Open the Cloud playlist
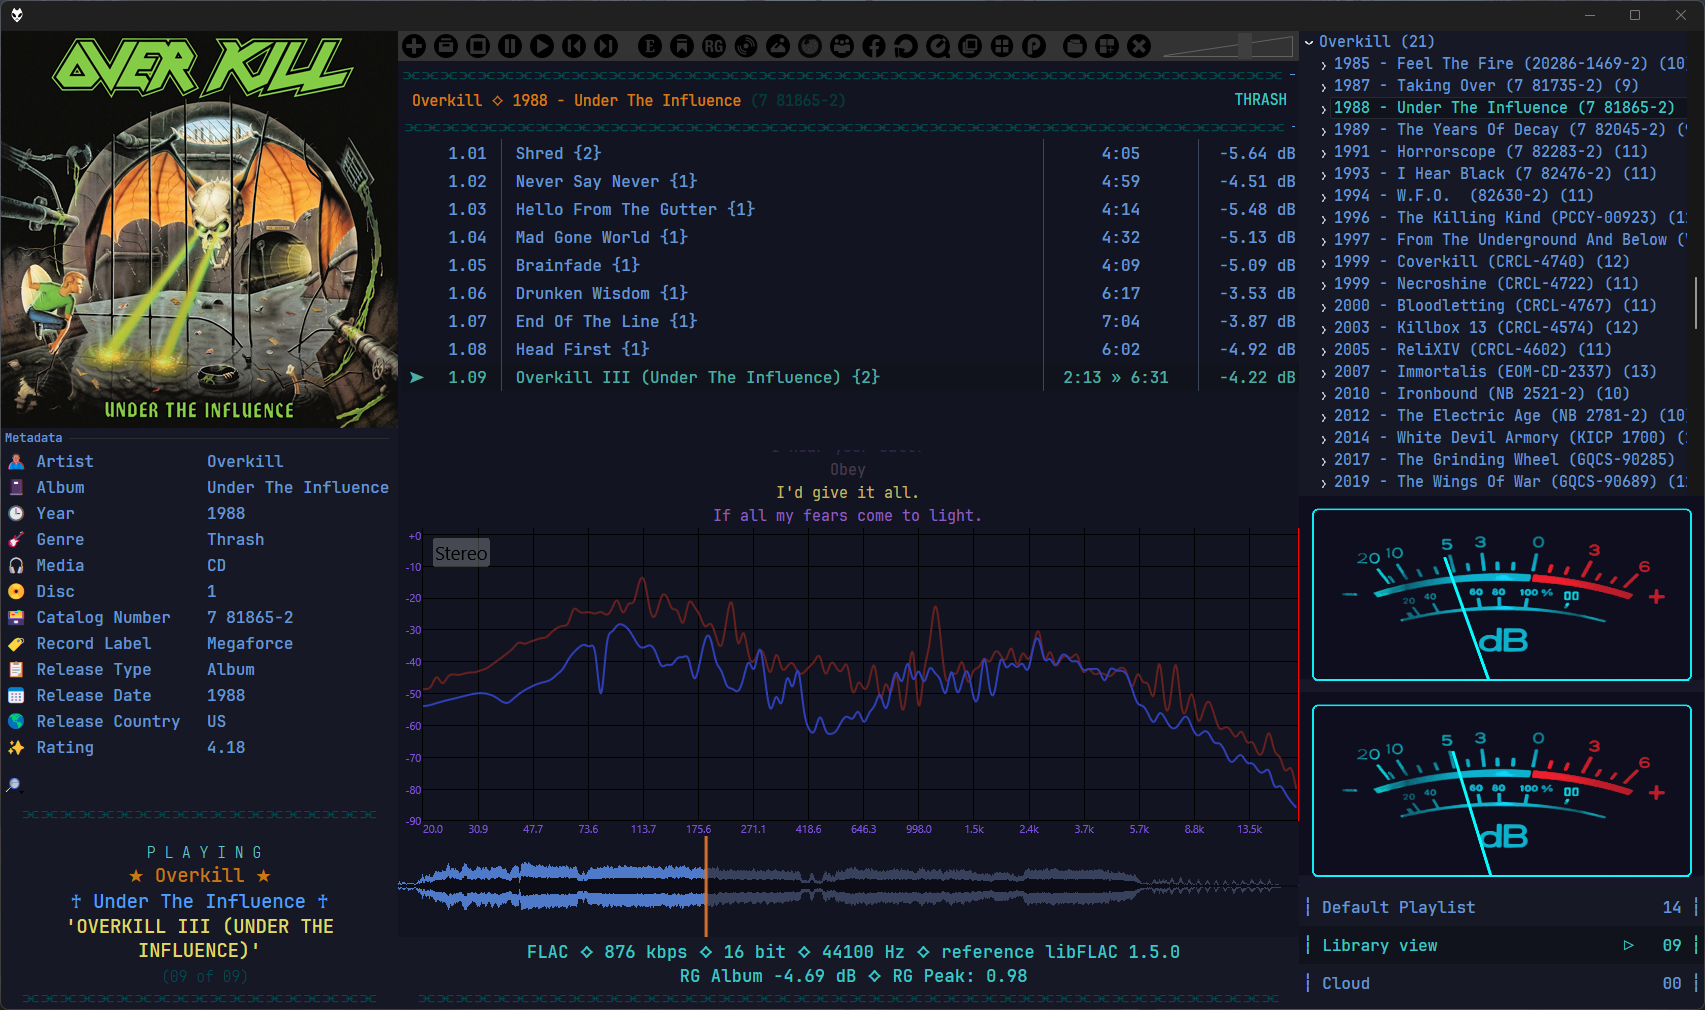 [x=1346, y=983]
